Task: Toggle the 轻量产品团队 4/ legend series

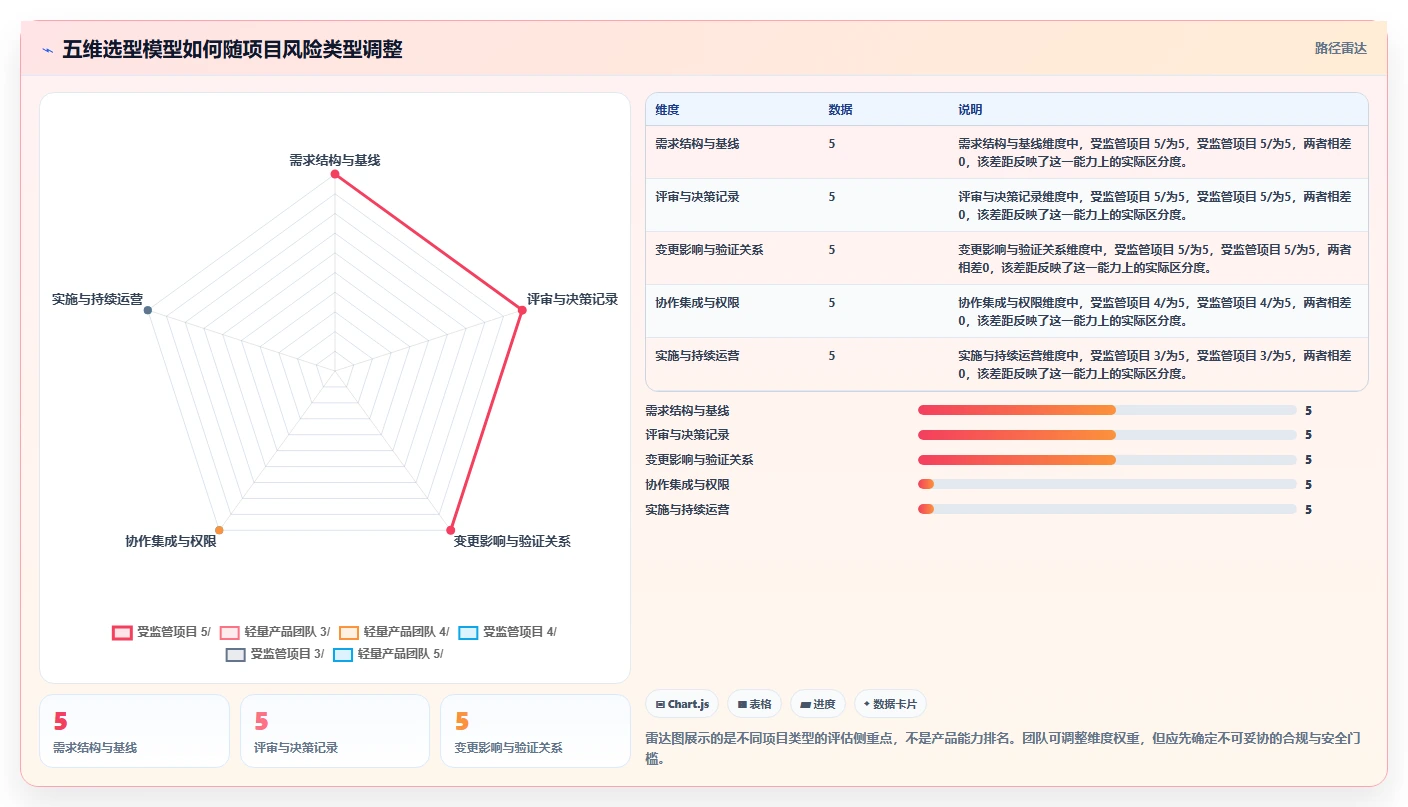Action: pos(394,632)
